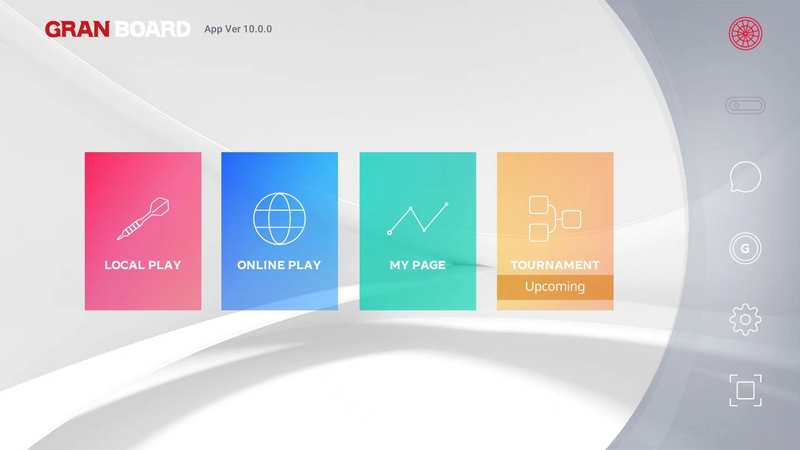
Task: Select the ONLINE PLAY label
Action: click(x=279, y=265)
